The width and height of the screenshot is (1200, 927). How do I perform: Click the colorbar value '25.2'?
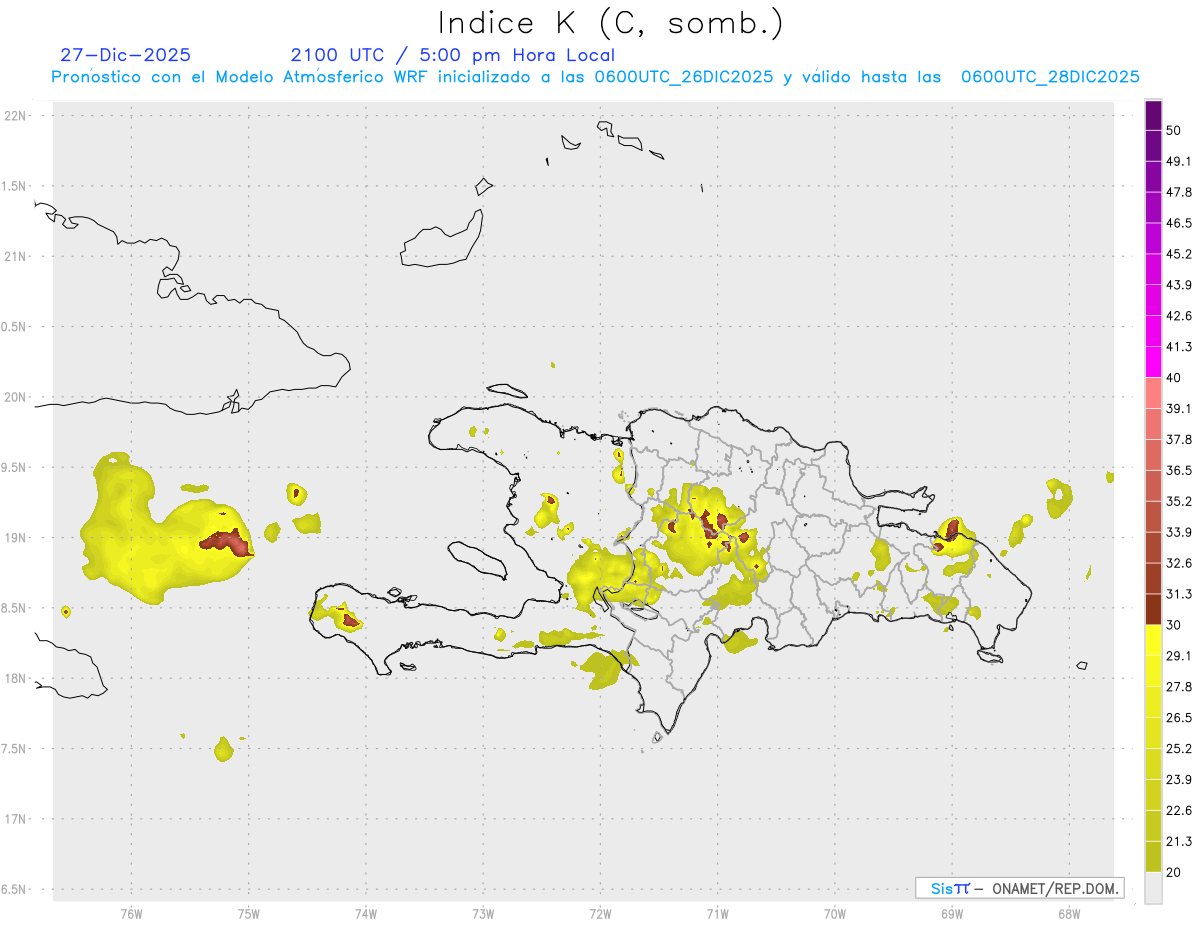point(1179,749)
